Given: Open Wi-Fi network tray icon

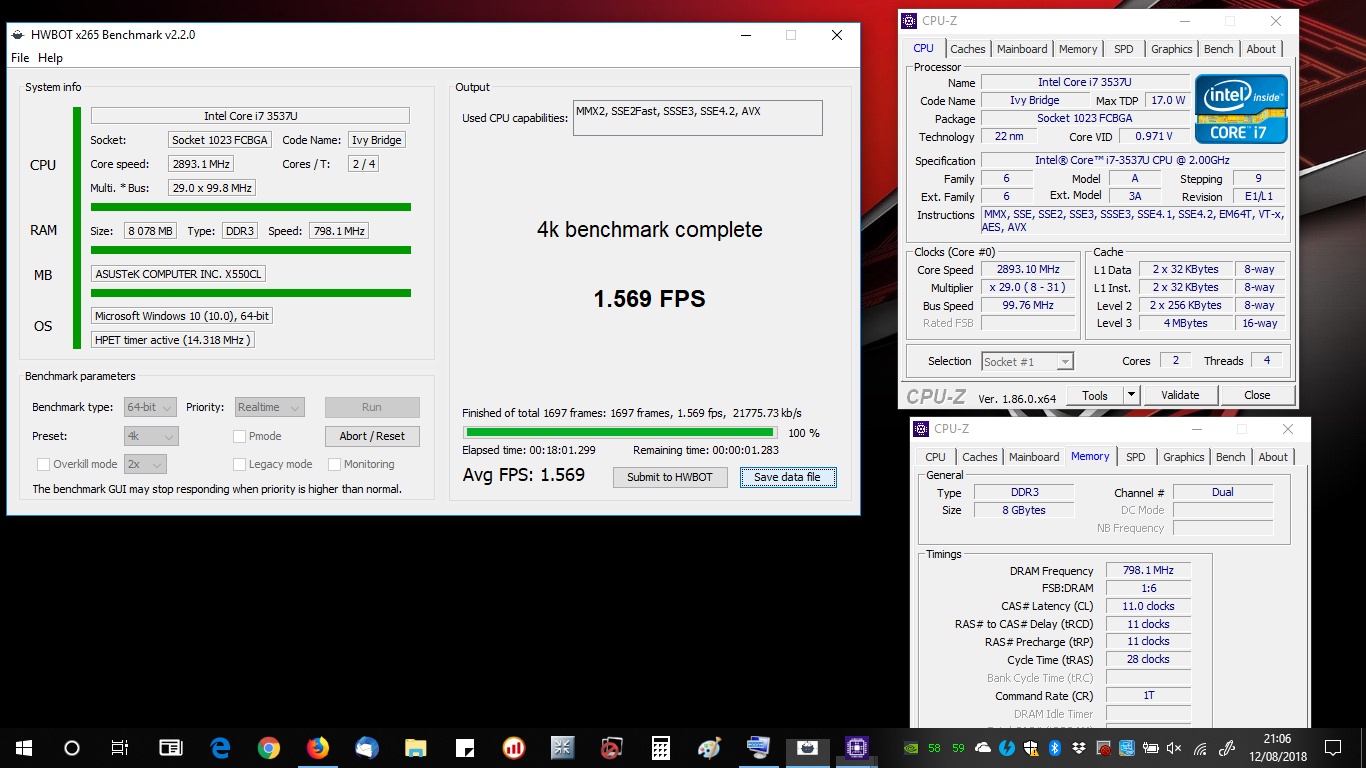Looking at the screenshot, I should (x=1200, y=747).
